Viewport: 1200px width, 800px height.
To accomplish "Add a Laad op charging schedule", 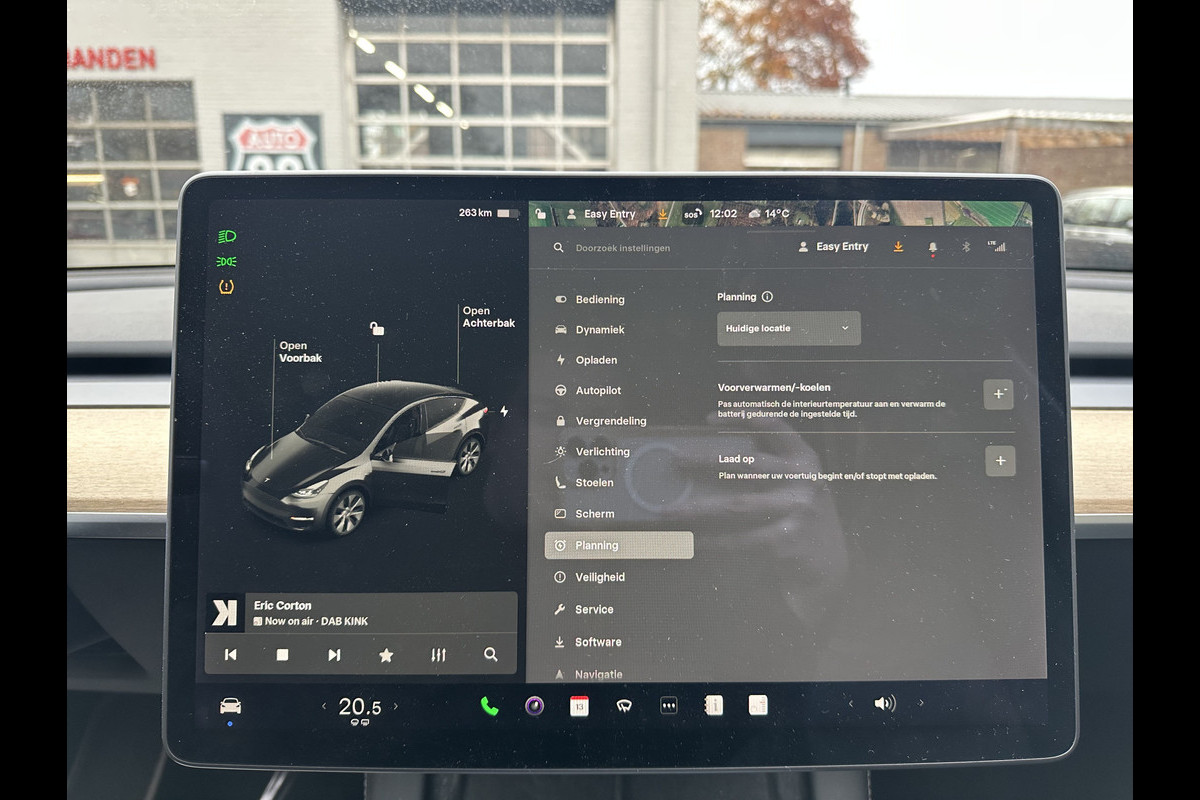I will pyautogui.click(x=1000, y=461).
